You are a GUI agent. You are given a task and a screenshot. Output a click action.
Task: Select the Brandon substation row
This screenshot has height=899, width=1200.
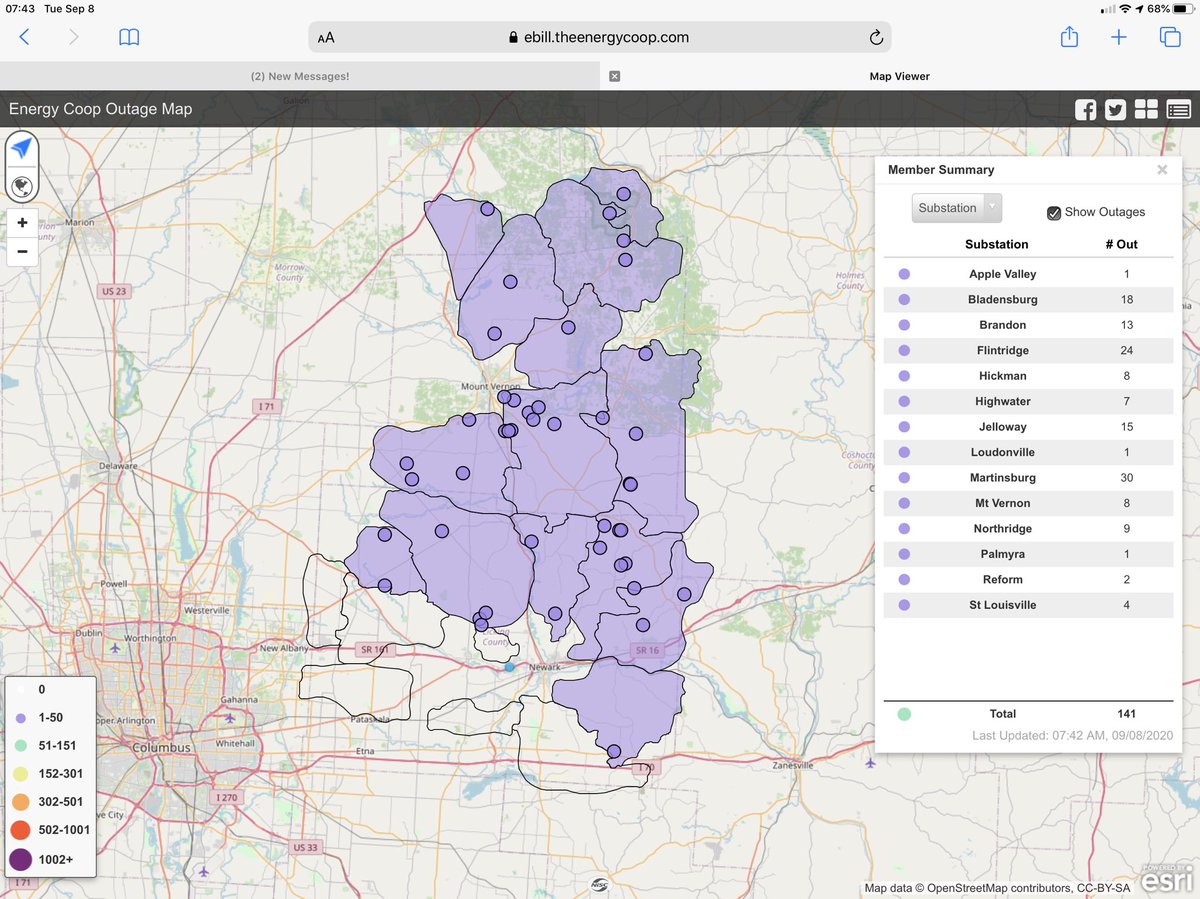[1028, 325]
